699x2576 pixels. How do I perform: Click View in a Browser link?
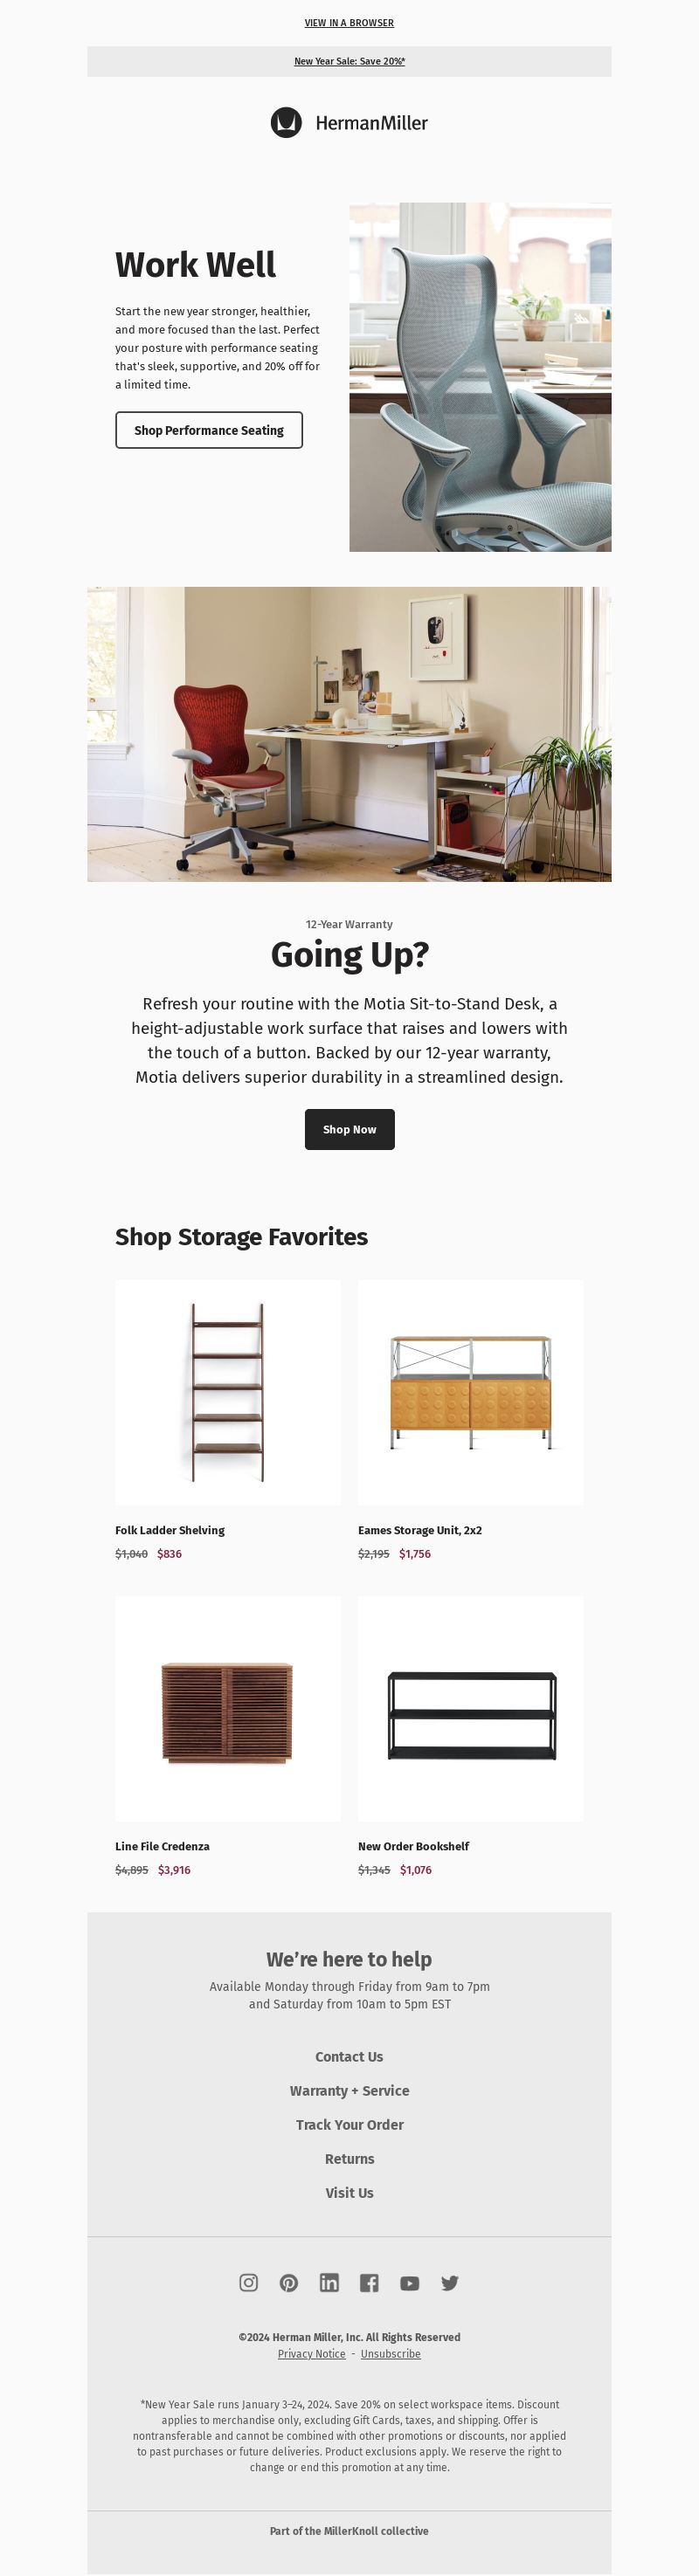click(349, 23)
